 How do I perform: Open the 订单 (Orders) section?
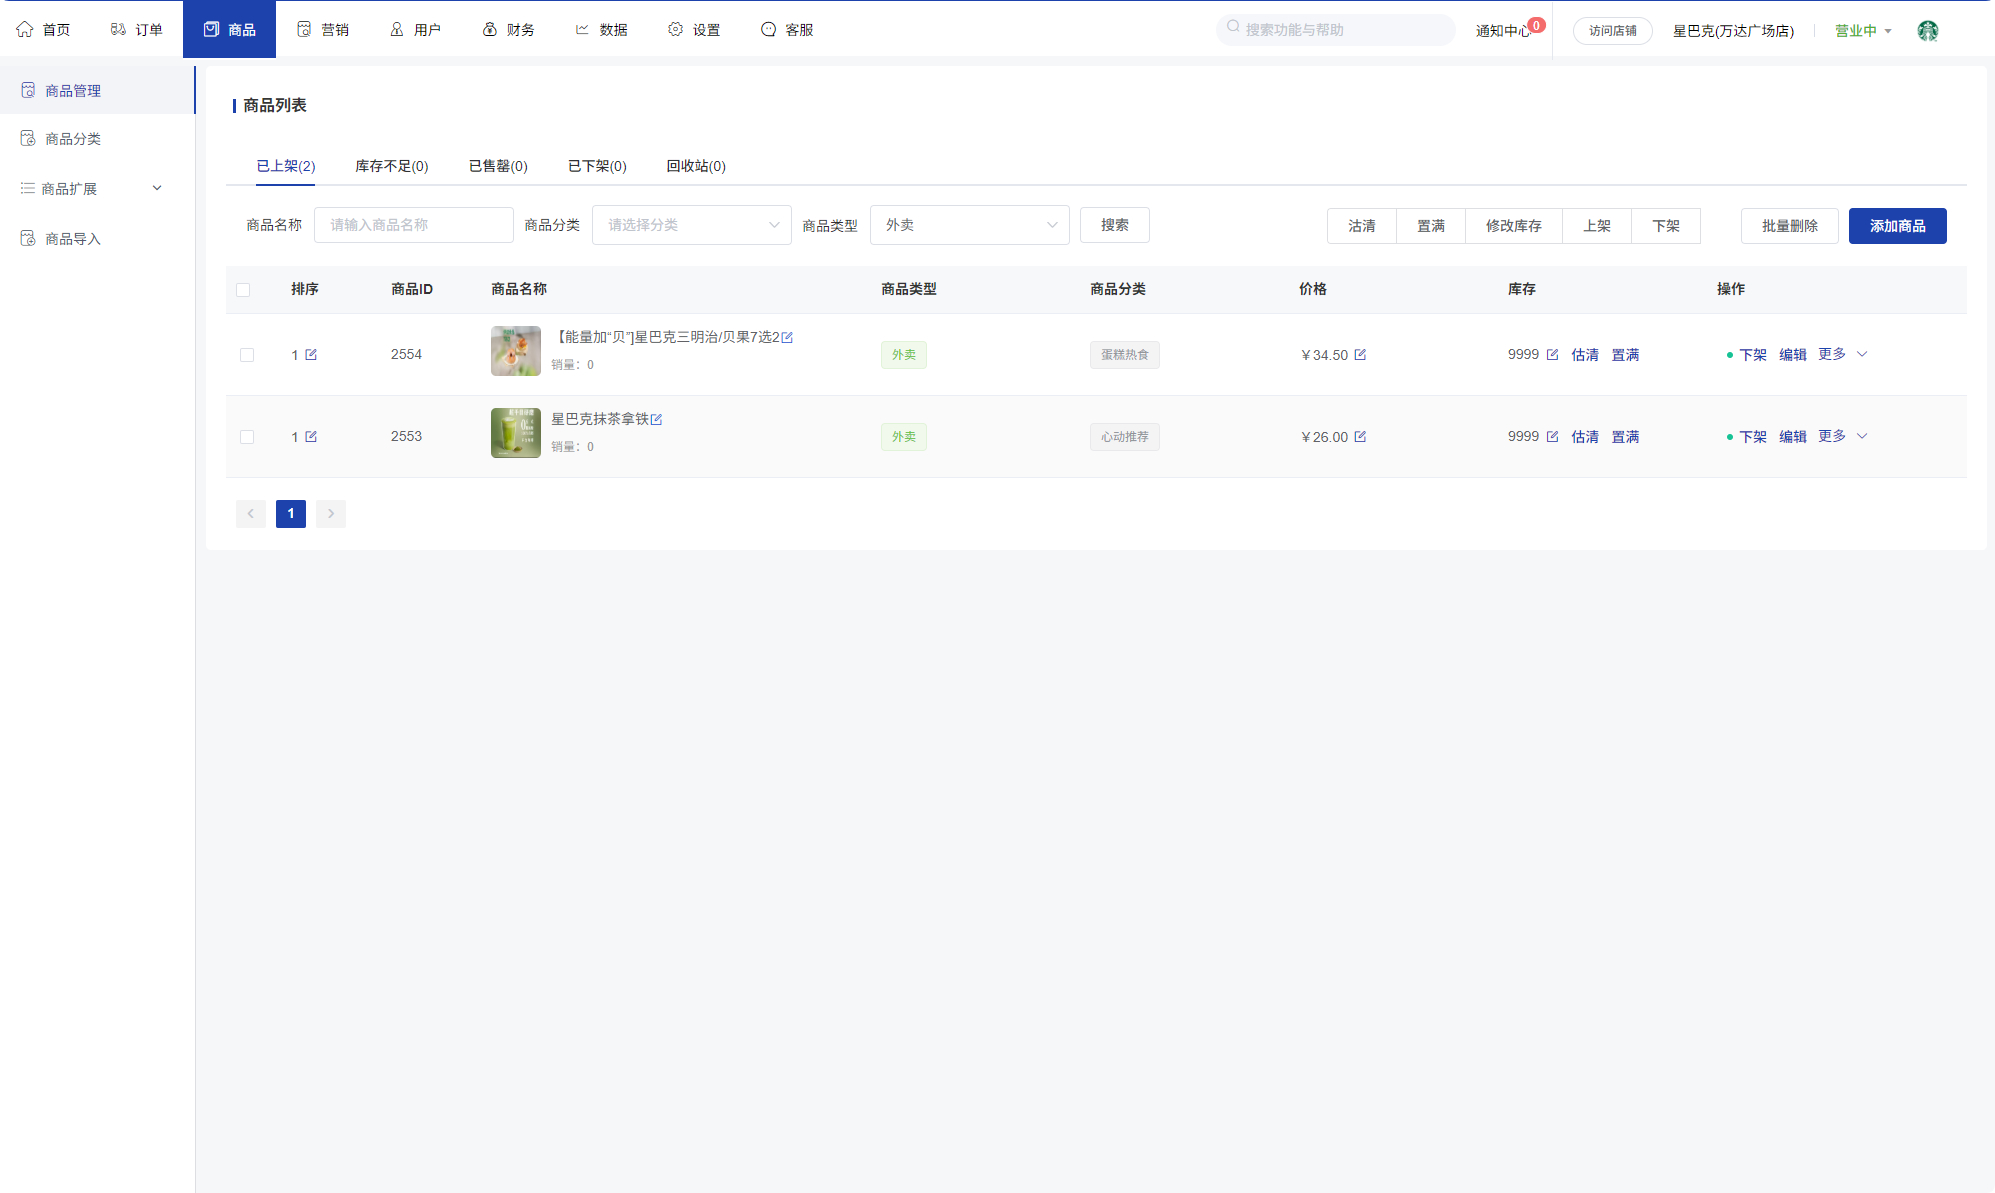point(138,29)
